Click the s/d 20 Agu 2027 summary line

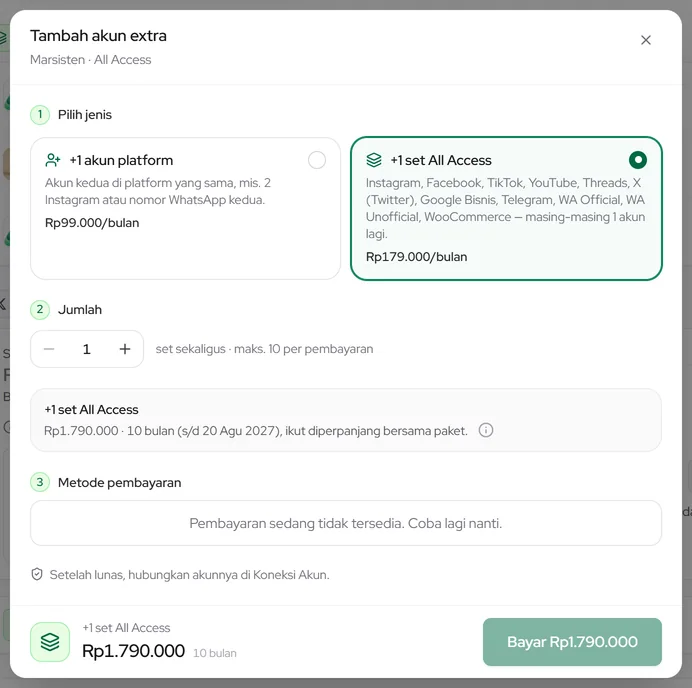click(x=256, y=431)
